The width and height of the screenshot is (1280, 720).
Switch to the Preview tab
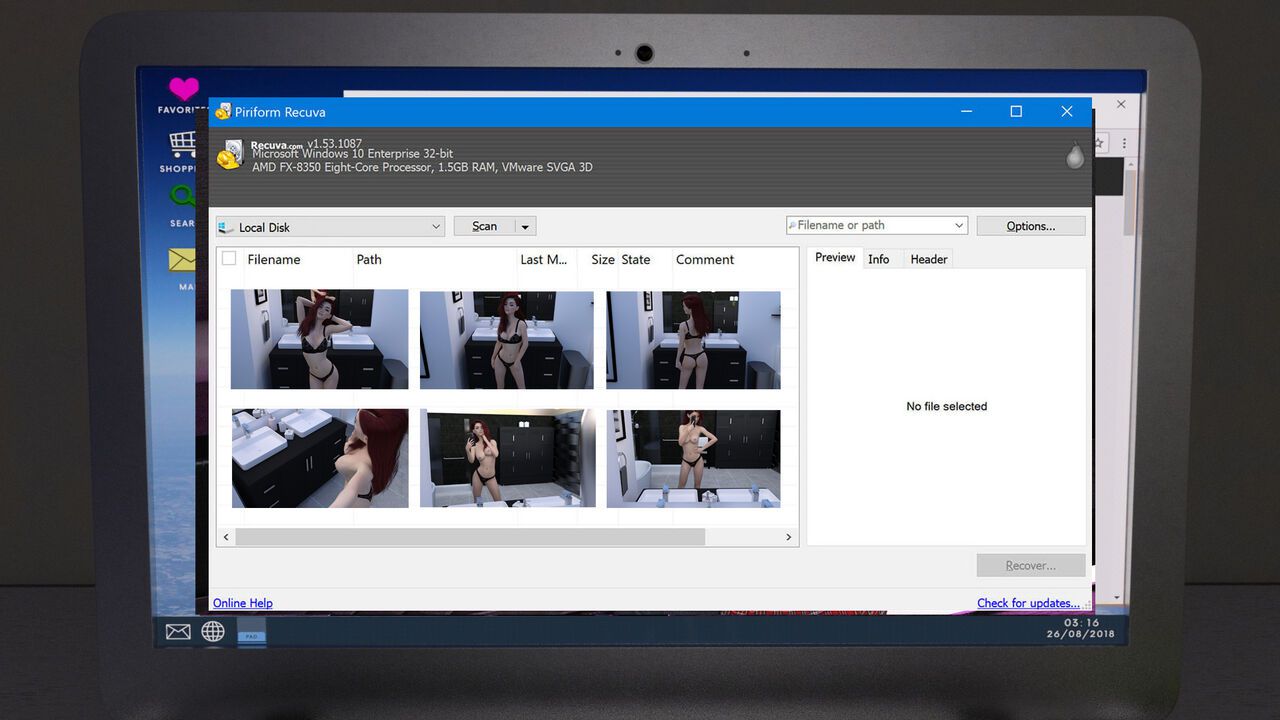click(x=835, y=257)
